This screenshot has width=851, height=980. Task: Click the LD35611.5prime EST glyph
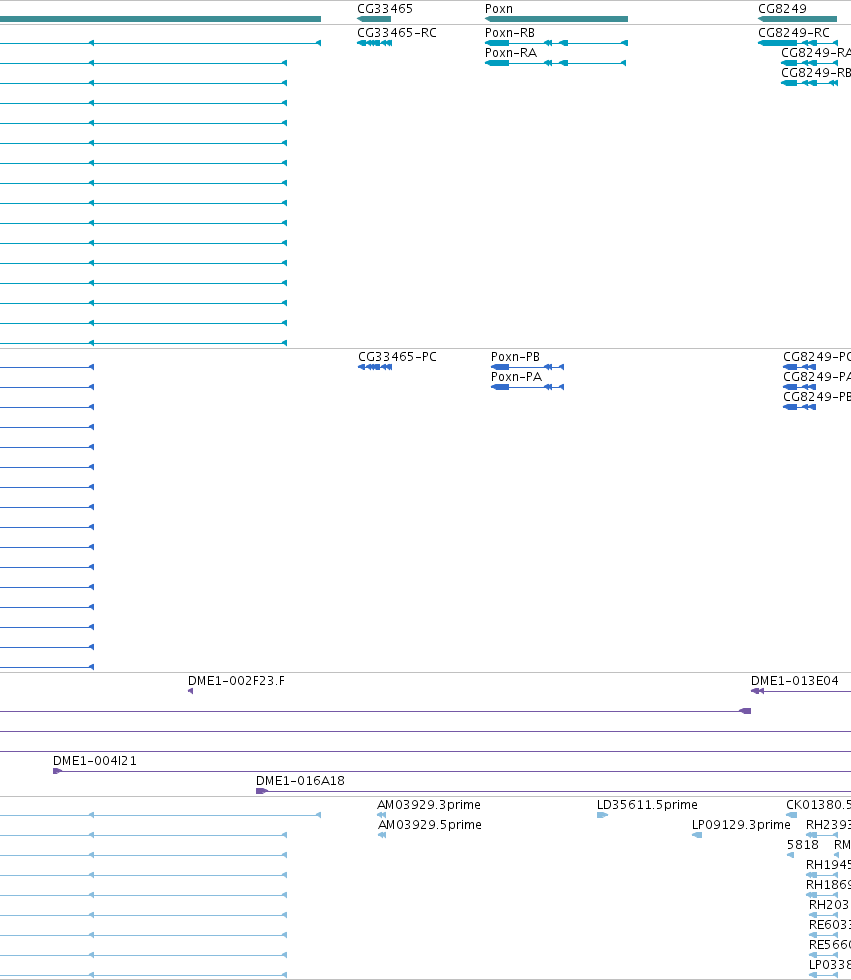tap(602, 815)
